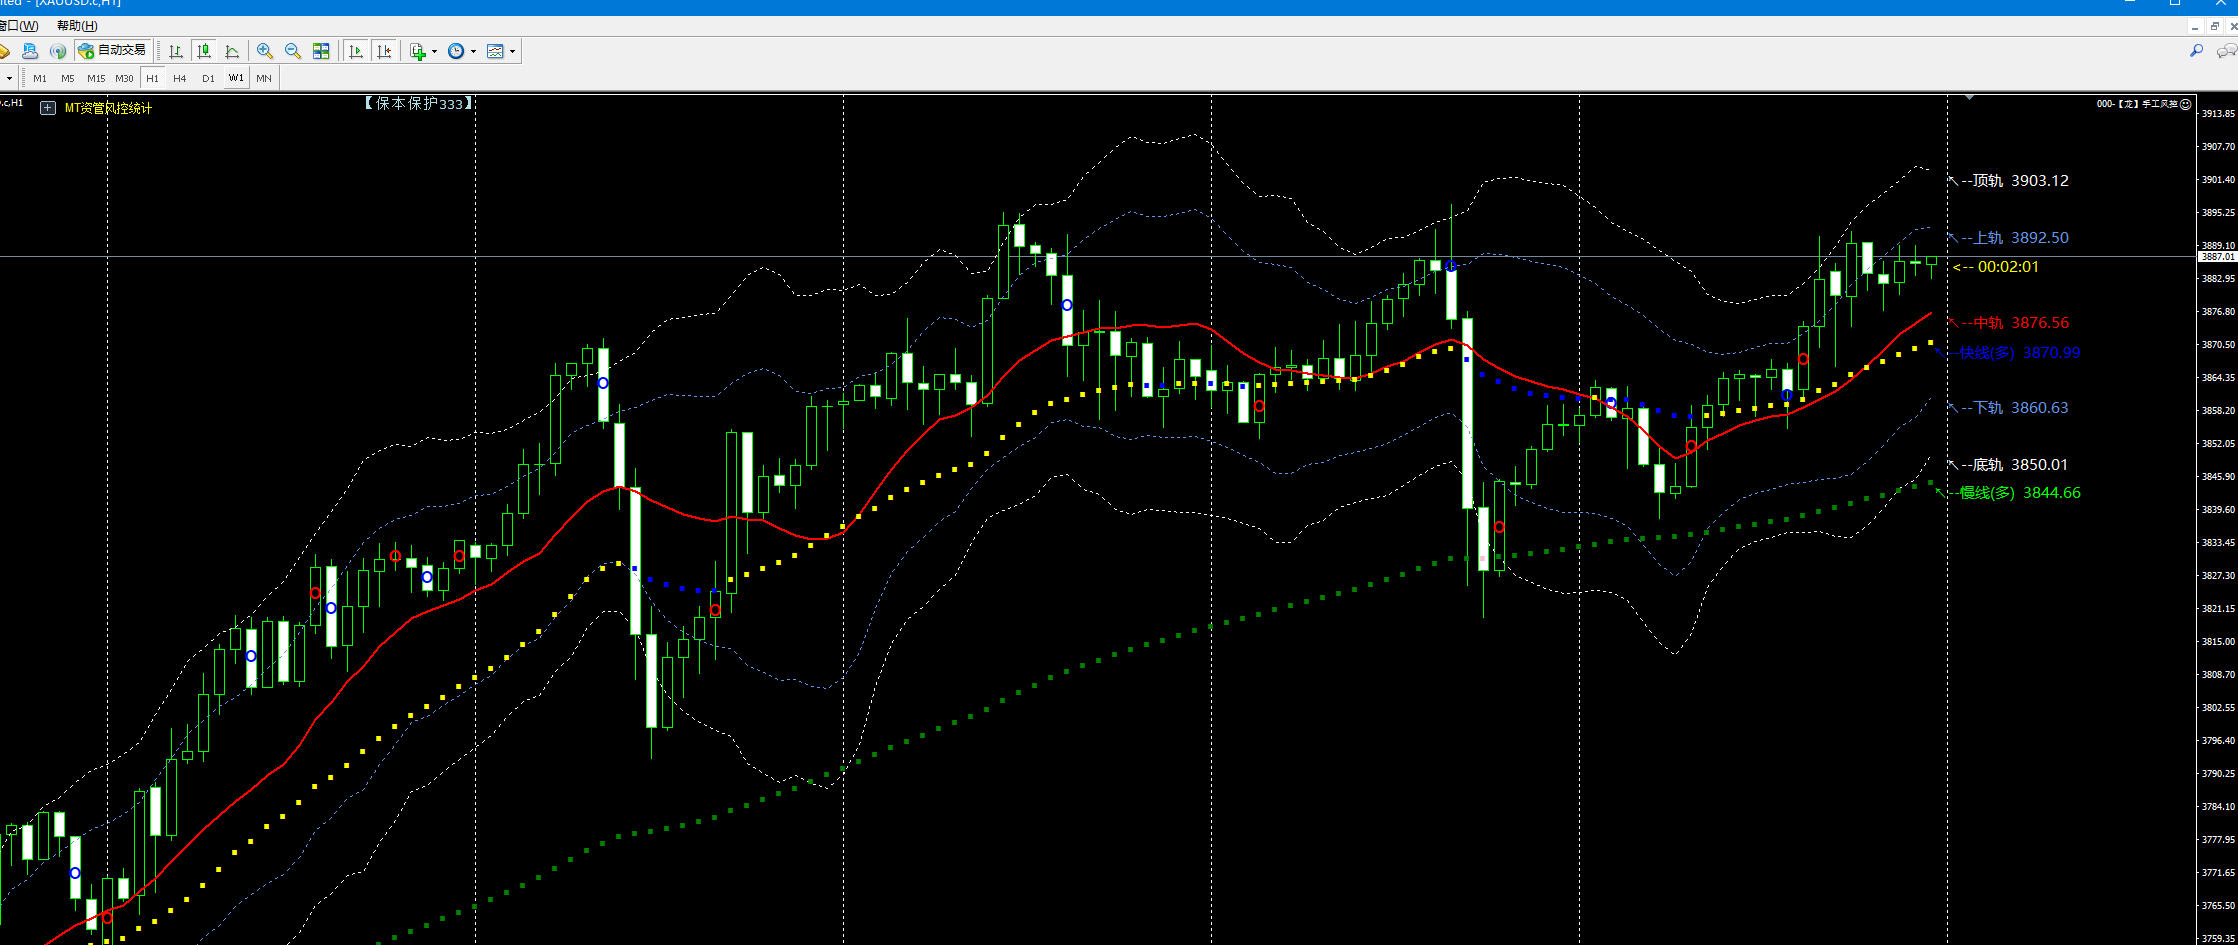Select the M15 timeframe
Screen dimensions: 2238x945
click(96, 78)
